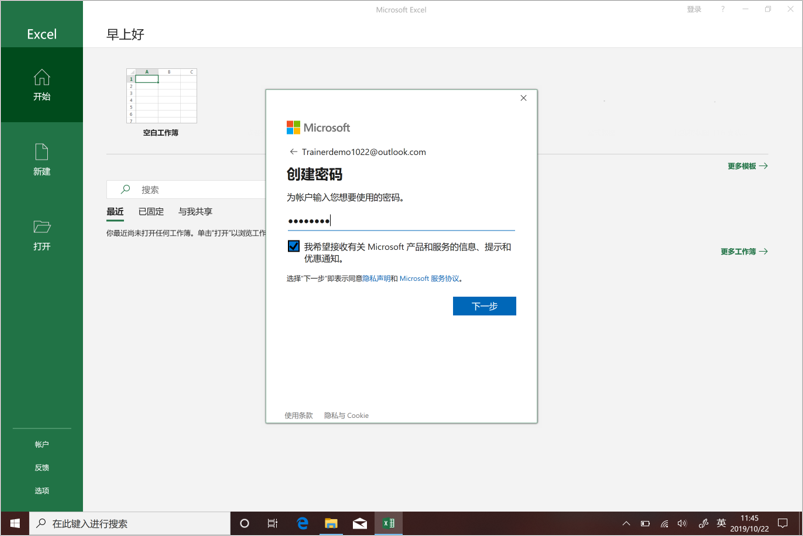Open File Explorer from taskbar
This screenshot has width=803, height=536.
331,523
